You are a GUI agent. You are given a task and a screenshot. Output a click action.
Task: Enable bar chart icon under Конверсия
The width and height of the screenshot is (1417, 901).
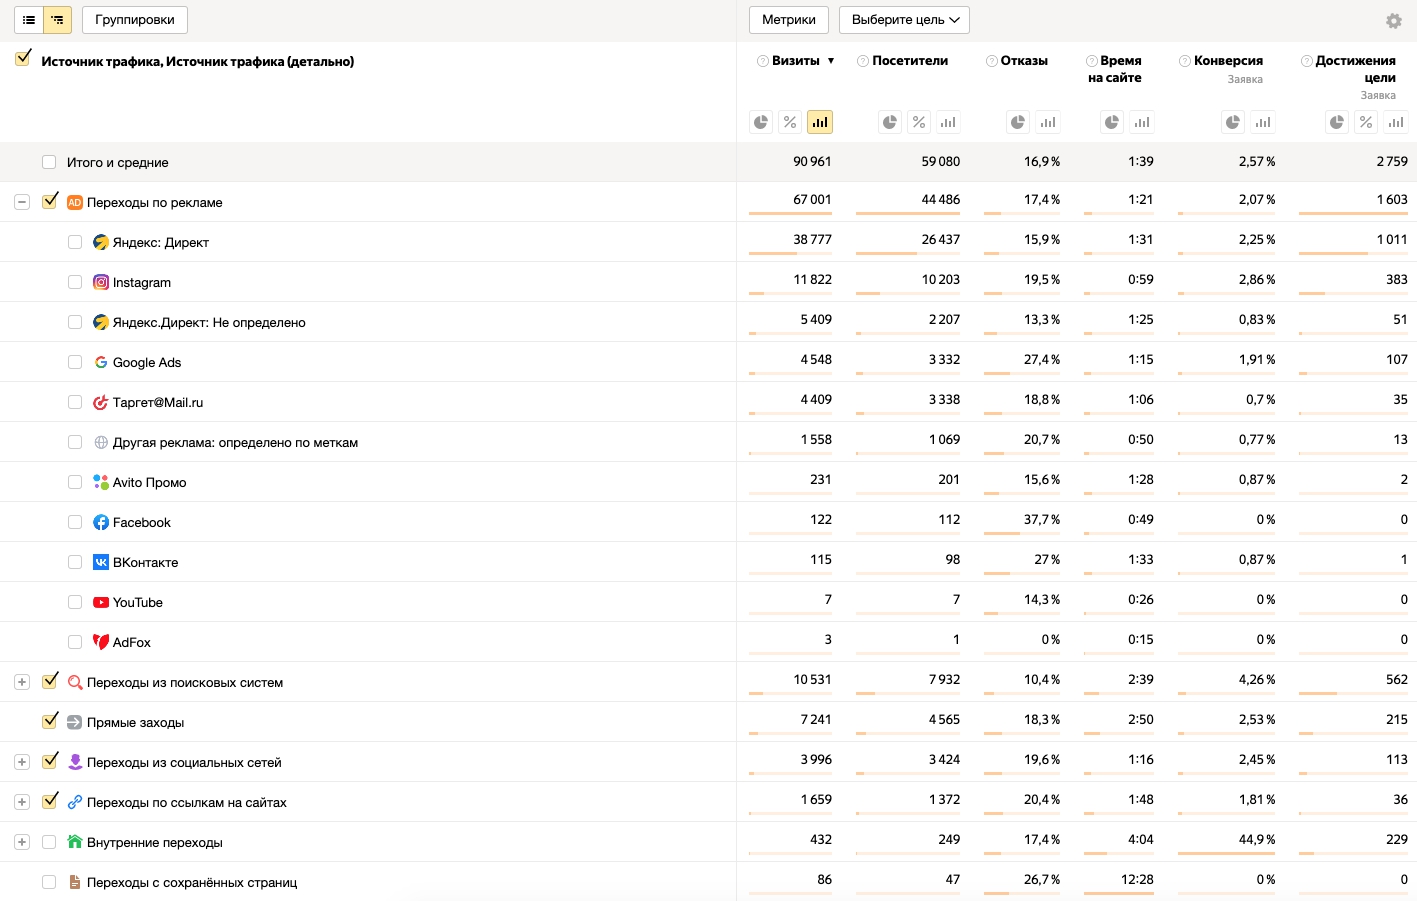pyautogui.click(x=1263, y=122)
